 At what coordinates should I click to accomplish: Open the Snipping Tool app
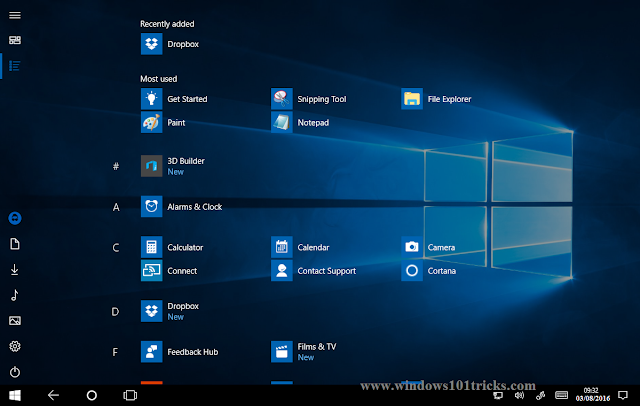309,99
